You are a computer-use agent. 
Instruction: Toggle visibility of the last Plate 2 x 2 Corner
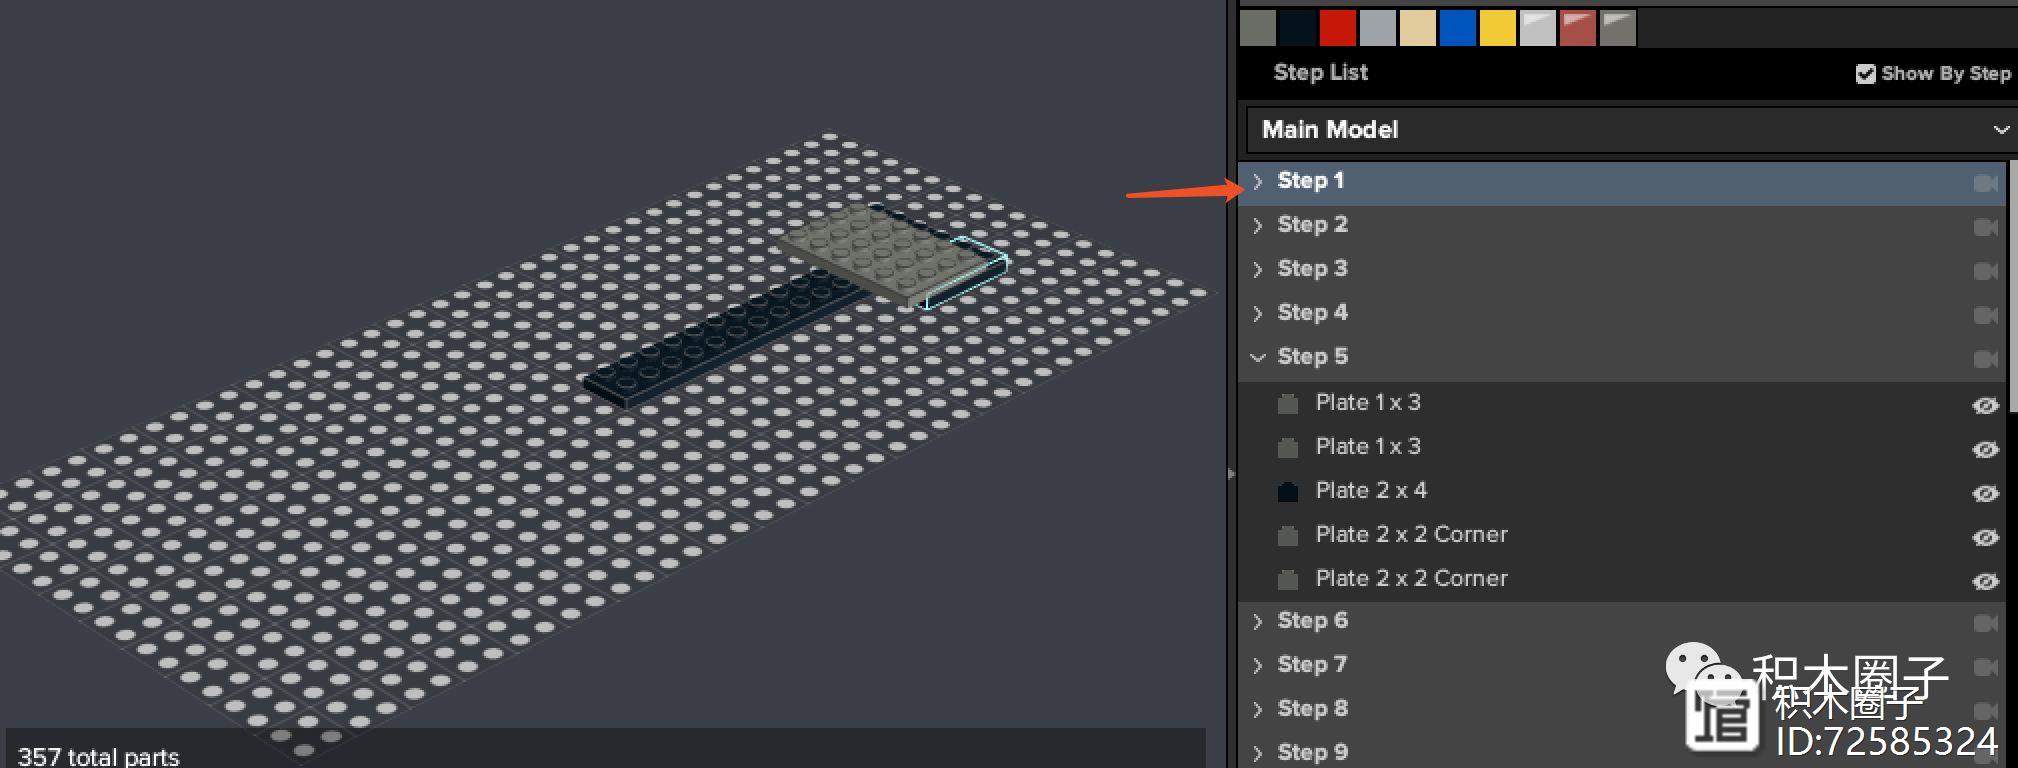(x=1985, y=581)
